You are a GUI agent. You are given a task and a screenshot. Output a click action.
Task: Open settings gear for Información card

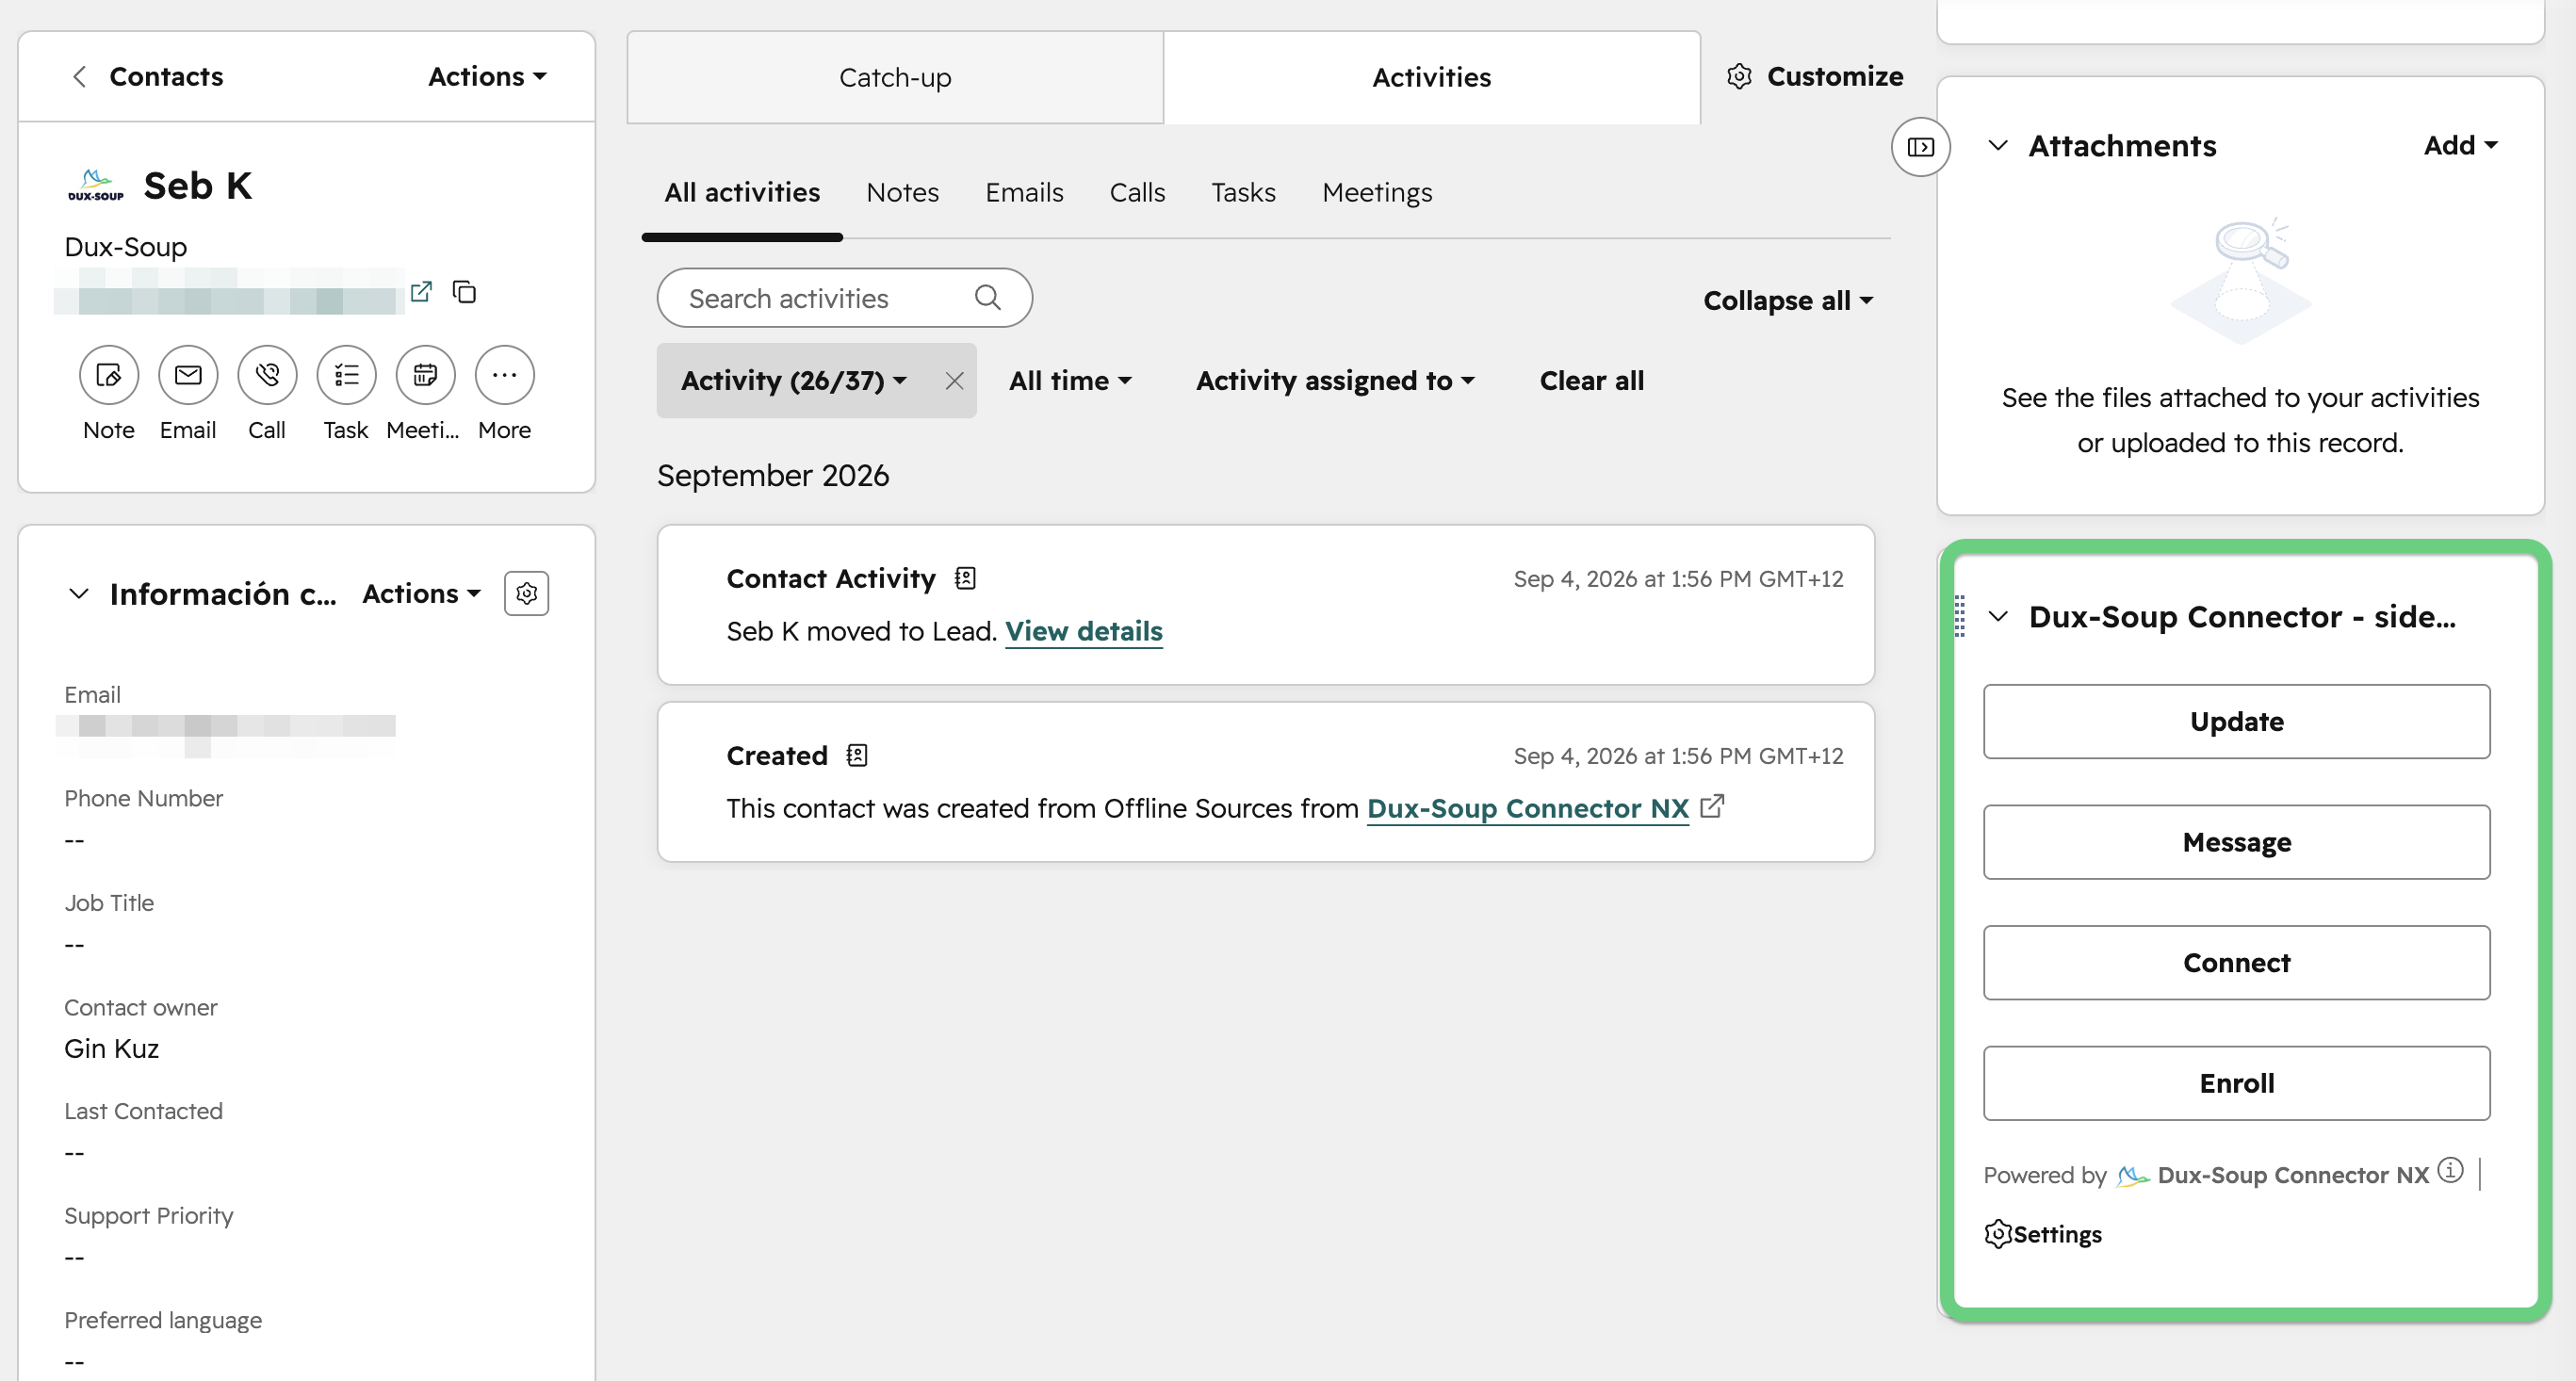[x=526, y=593]
